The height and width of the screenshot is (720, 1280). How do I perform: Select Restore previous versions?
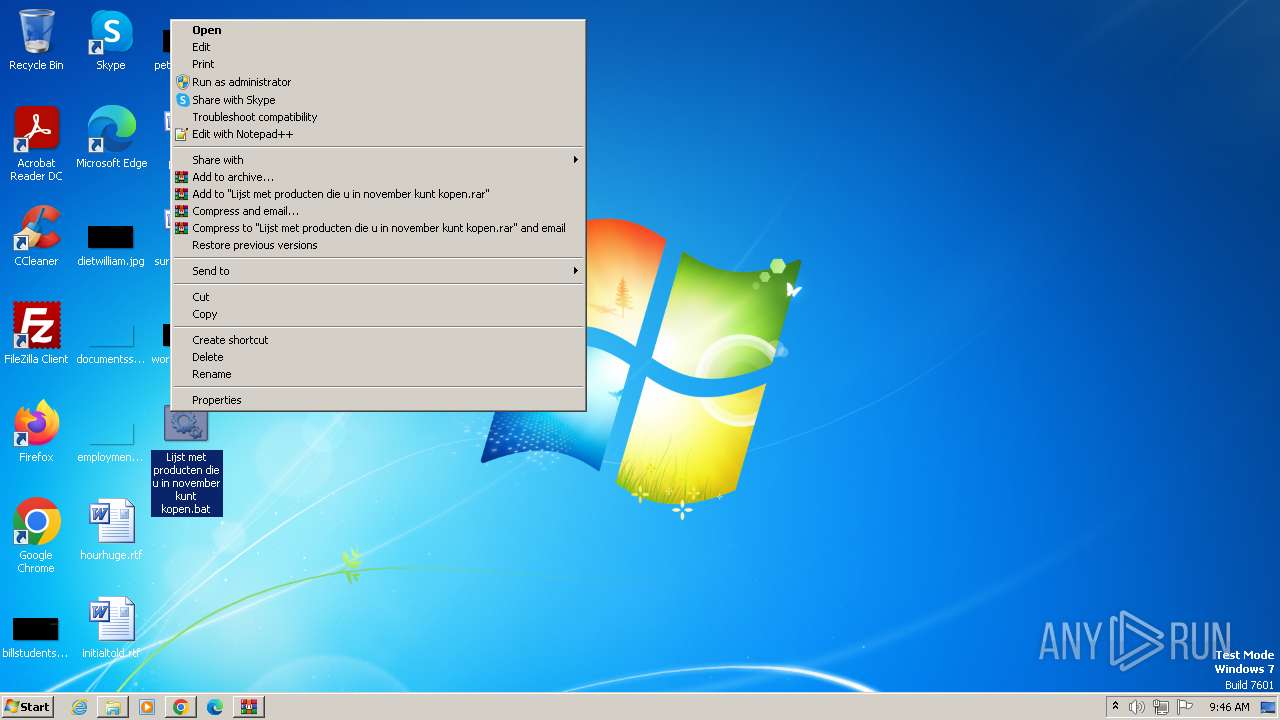coord(378,245)
